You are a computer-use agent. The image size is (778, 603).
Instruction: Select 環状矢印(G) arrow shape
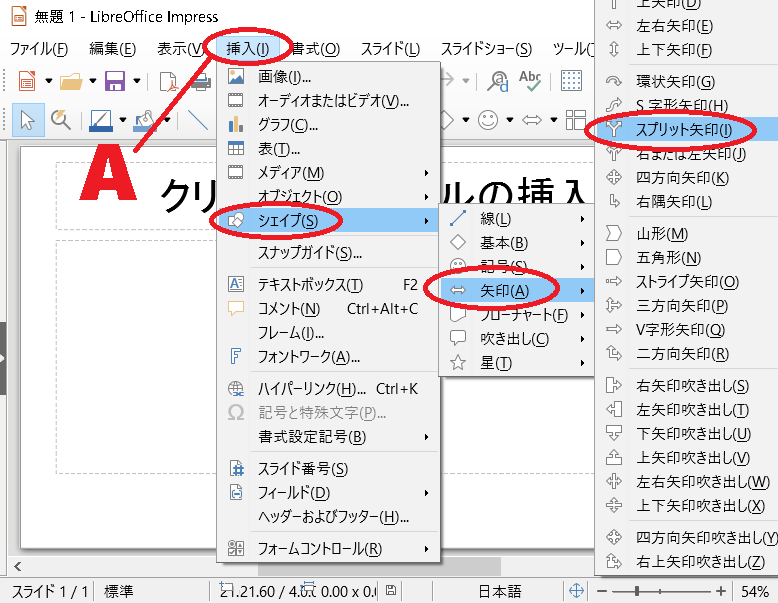(687, 81)
